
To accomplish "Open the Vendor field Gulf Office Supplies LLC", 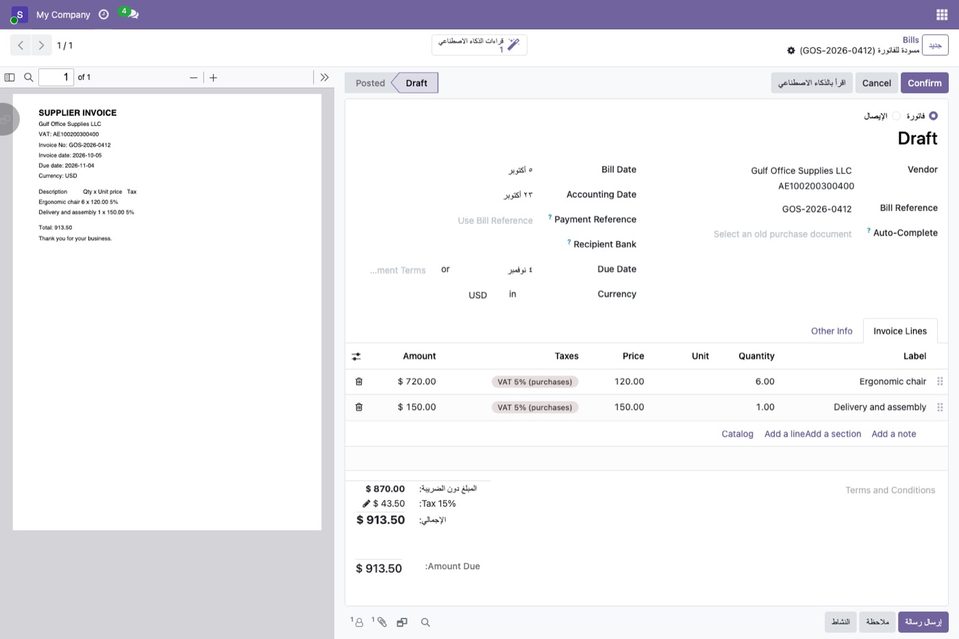I will 801,171.
